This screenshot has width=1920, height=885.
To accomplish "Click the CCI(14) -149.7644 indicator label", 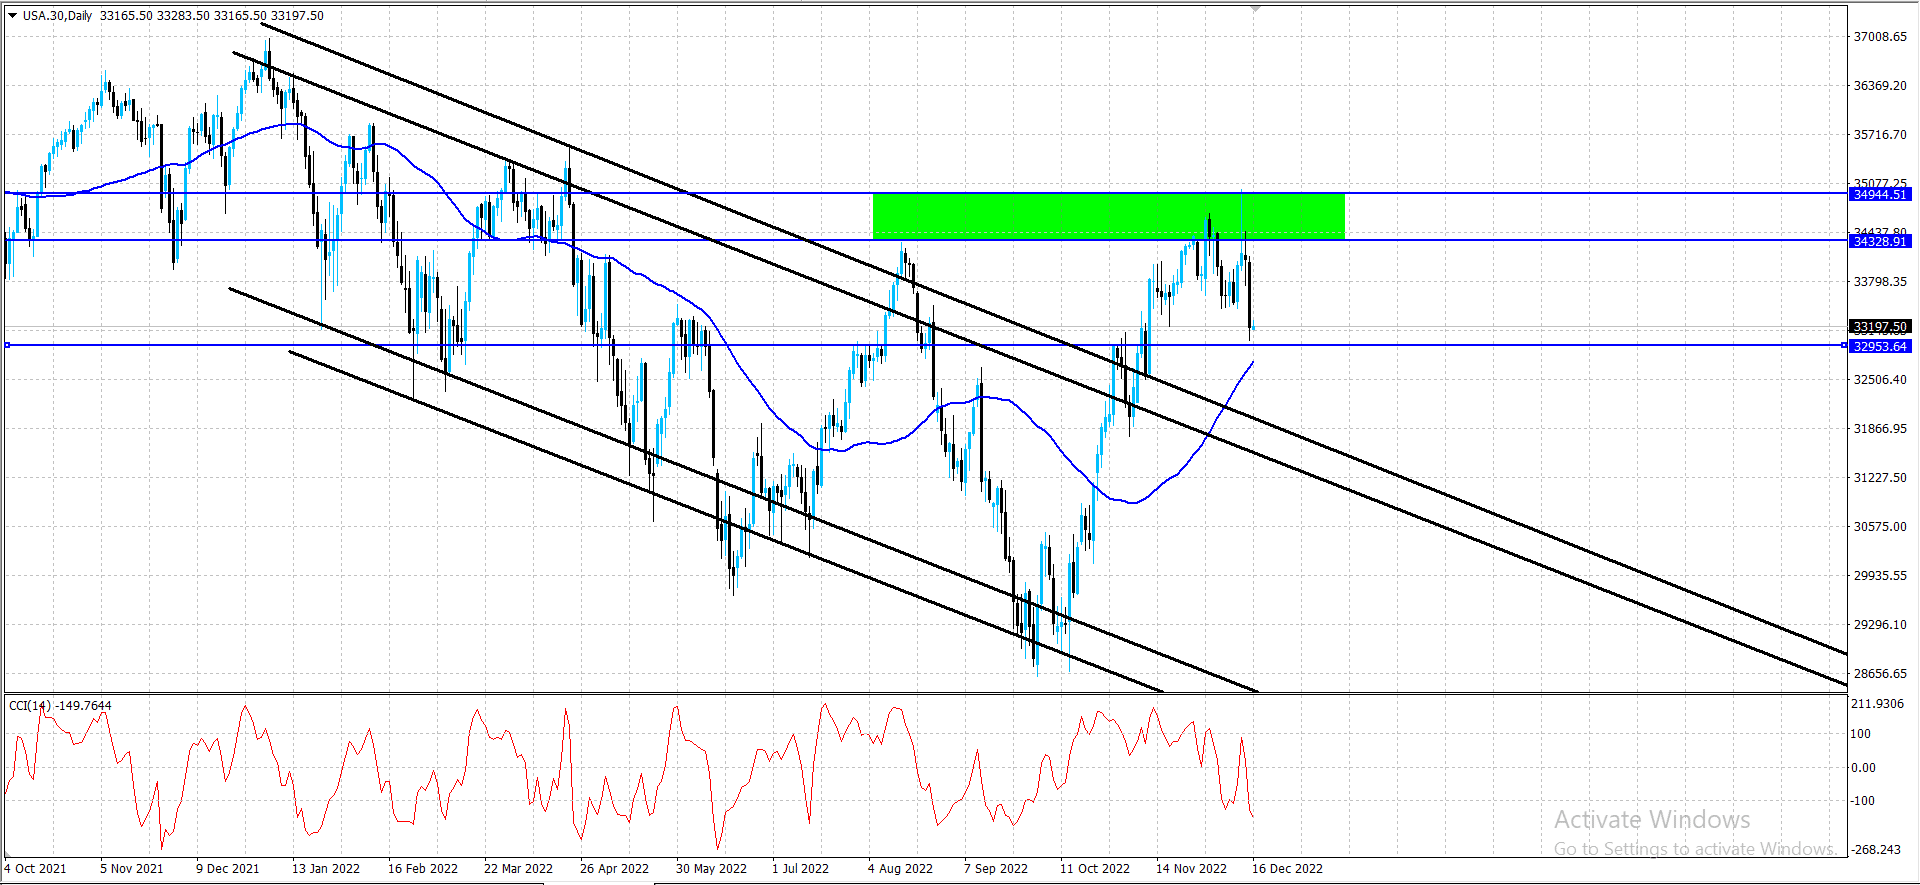I will pyautogui.click(x=60, y=705).
